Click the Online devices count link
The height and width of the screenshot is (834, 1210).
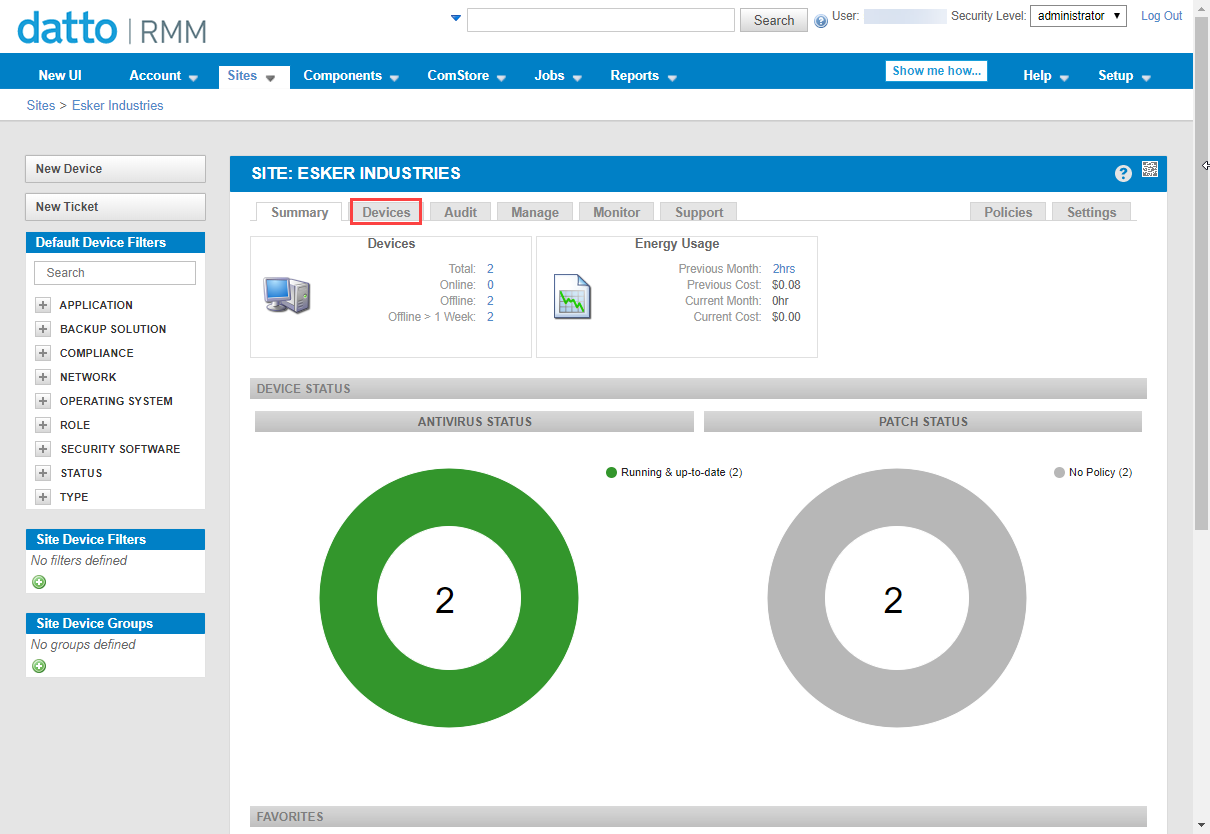490,285
